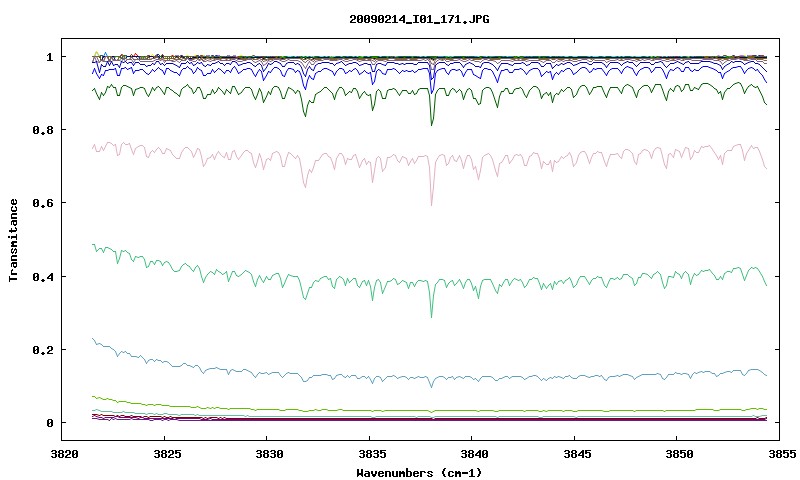Click the y-axis tick label 0
The height and width of the screenshot is (480, 800).
[x=49, y=423]
